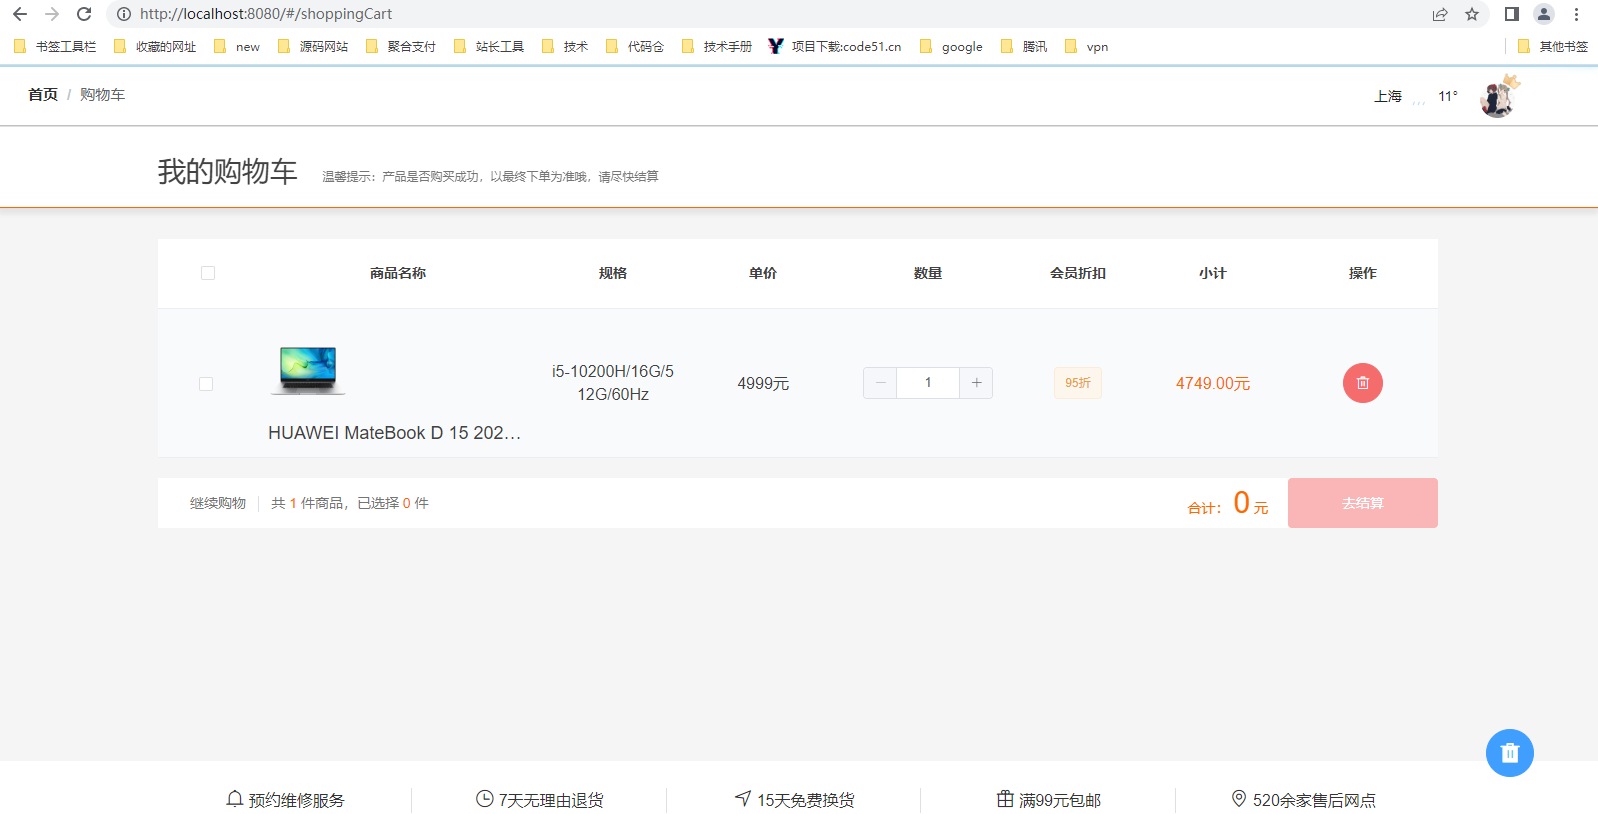Open the 源码网站 bookmark folder

pyautogui.click(x=313, y=46)
